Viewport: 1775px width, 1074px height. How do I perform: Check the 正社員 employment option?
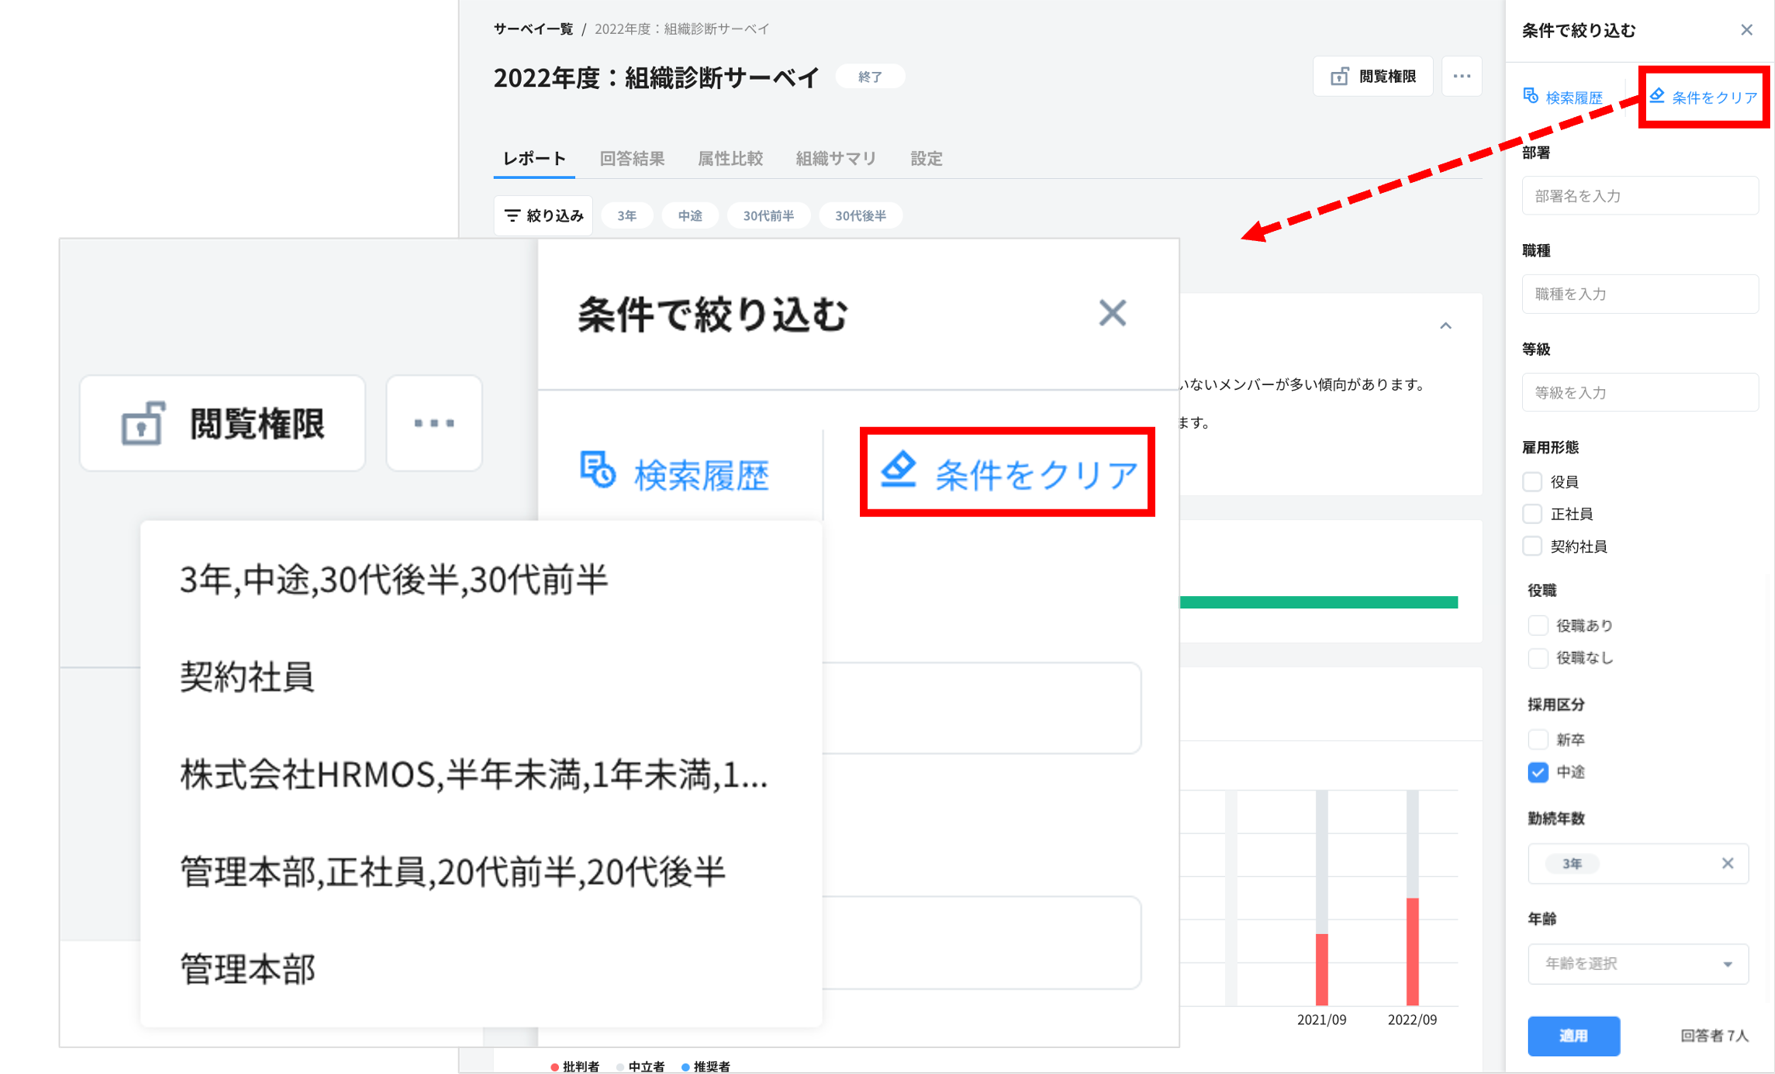click(1532, 514)
